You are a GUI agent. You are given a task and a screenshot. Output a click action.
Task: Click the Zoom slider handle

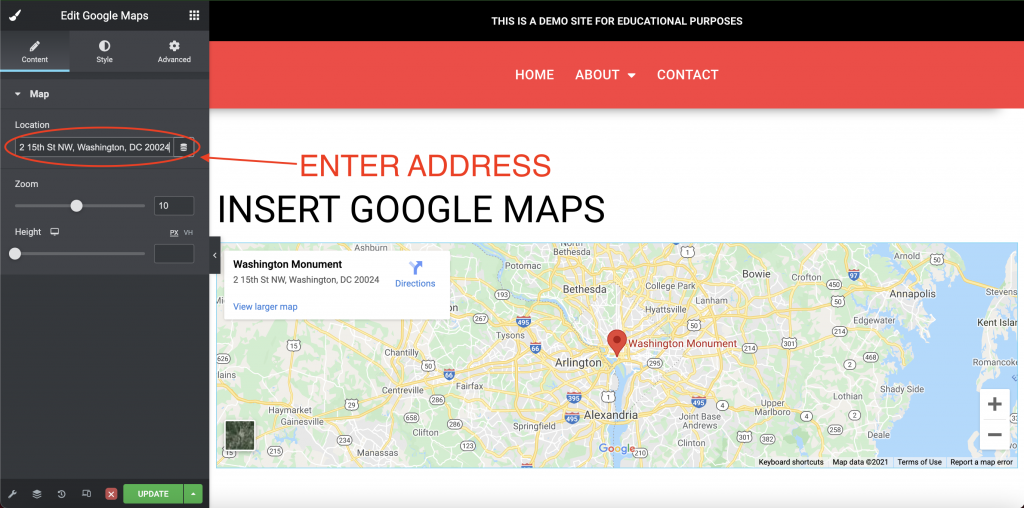(x=76, y=206)
